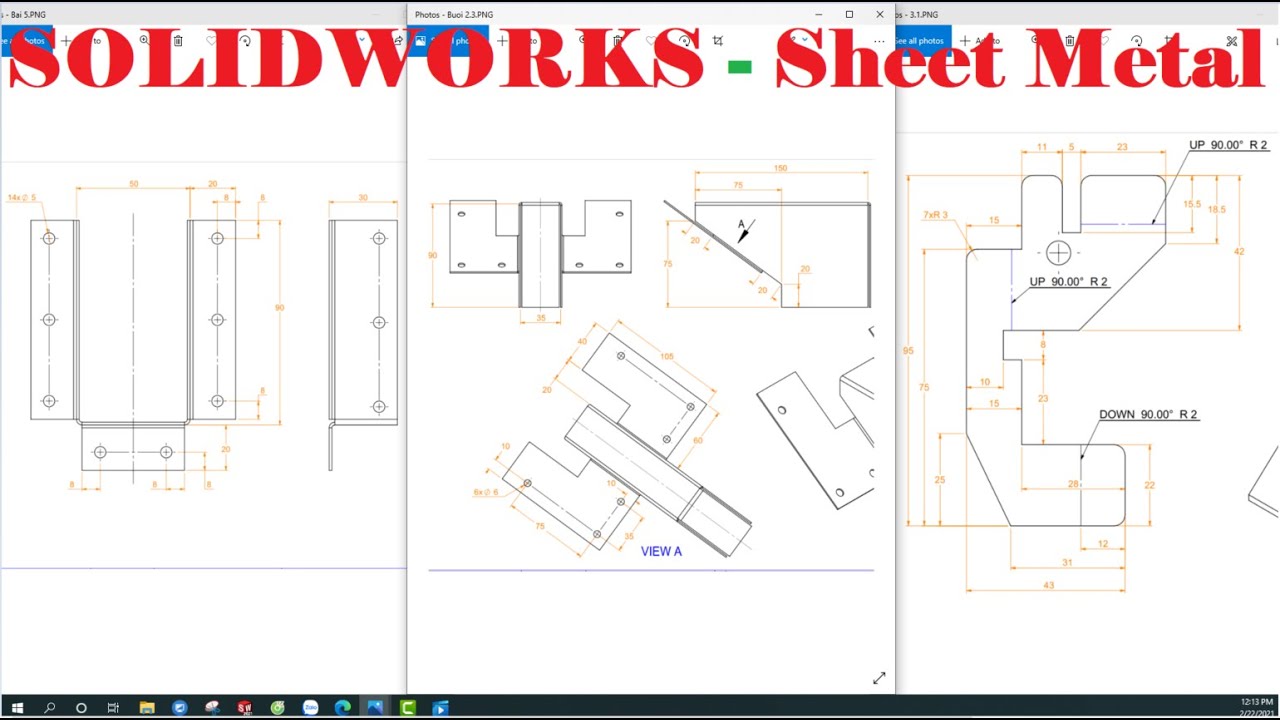Open Movies & TV icon on taskbar

pos(440,708)
